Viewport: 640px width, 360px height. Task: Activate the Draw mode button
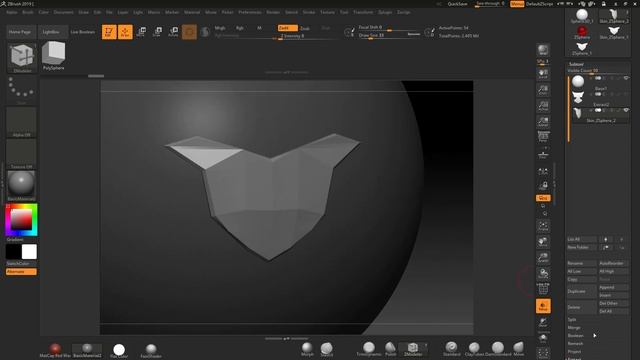click(x=125, y=32)
